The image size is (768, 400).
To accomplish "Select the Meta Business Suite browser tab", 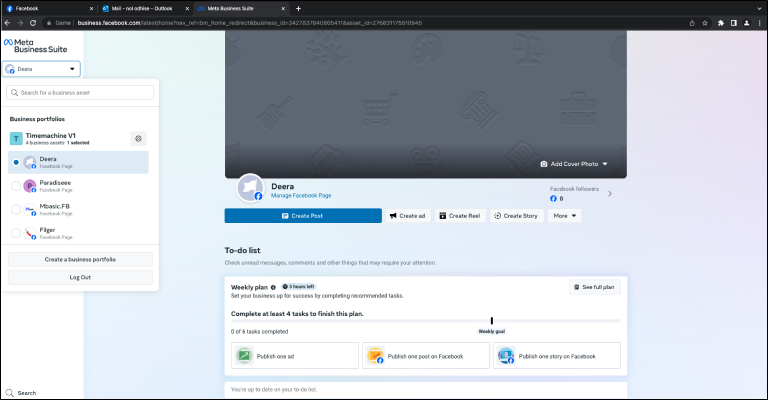I will coord(241,8).
